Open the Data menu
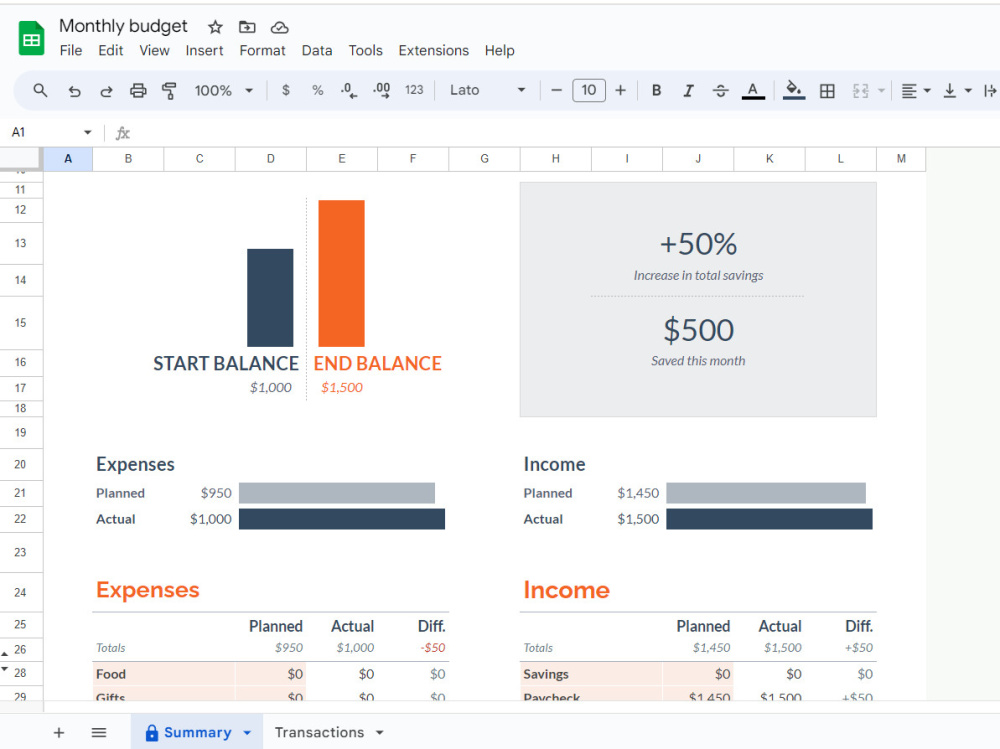1000x749 pixels. click(x=316, y=50)
